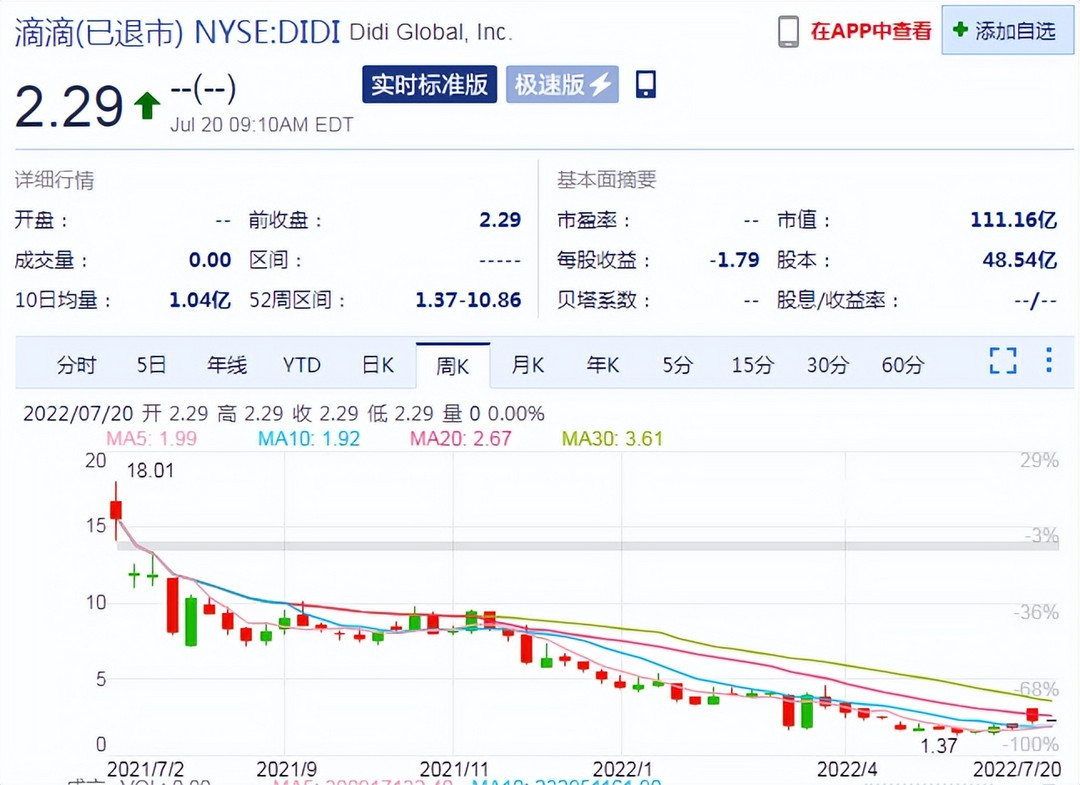Open 在APP中查看 link

[871, 31]
